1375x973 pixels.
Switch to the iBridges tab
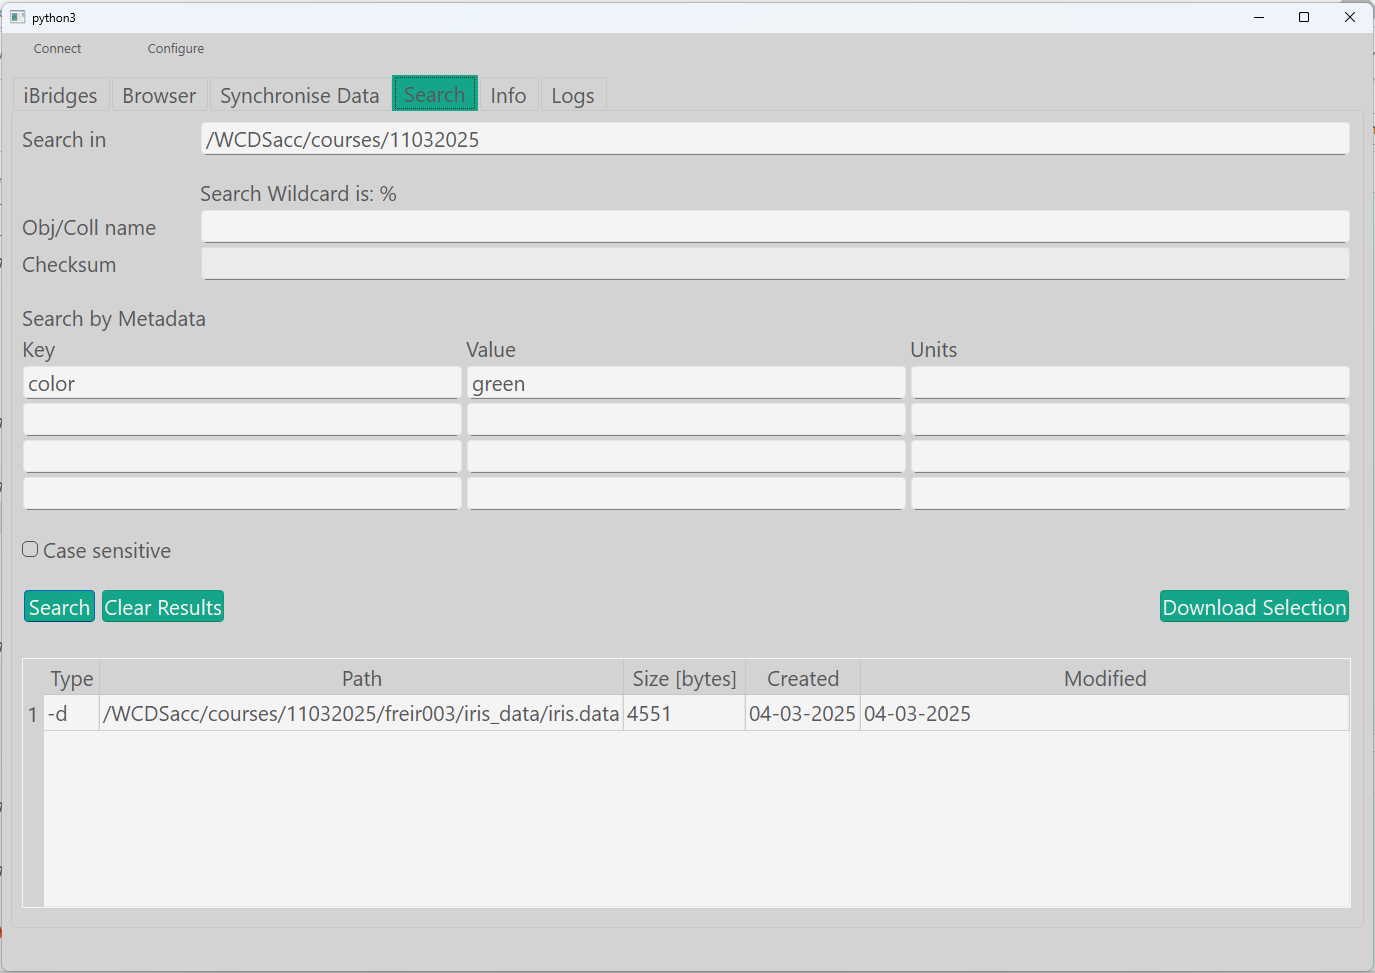click(60, 95)
